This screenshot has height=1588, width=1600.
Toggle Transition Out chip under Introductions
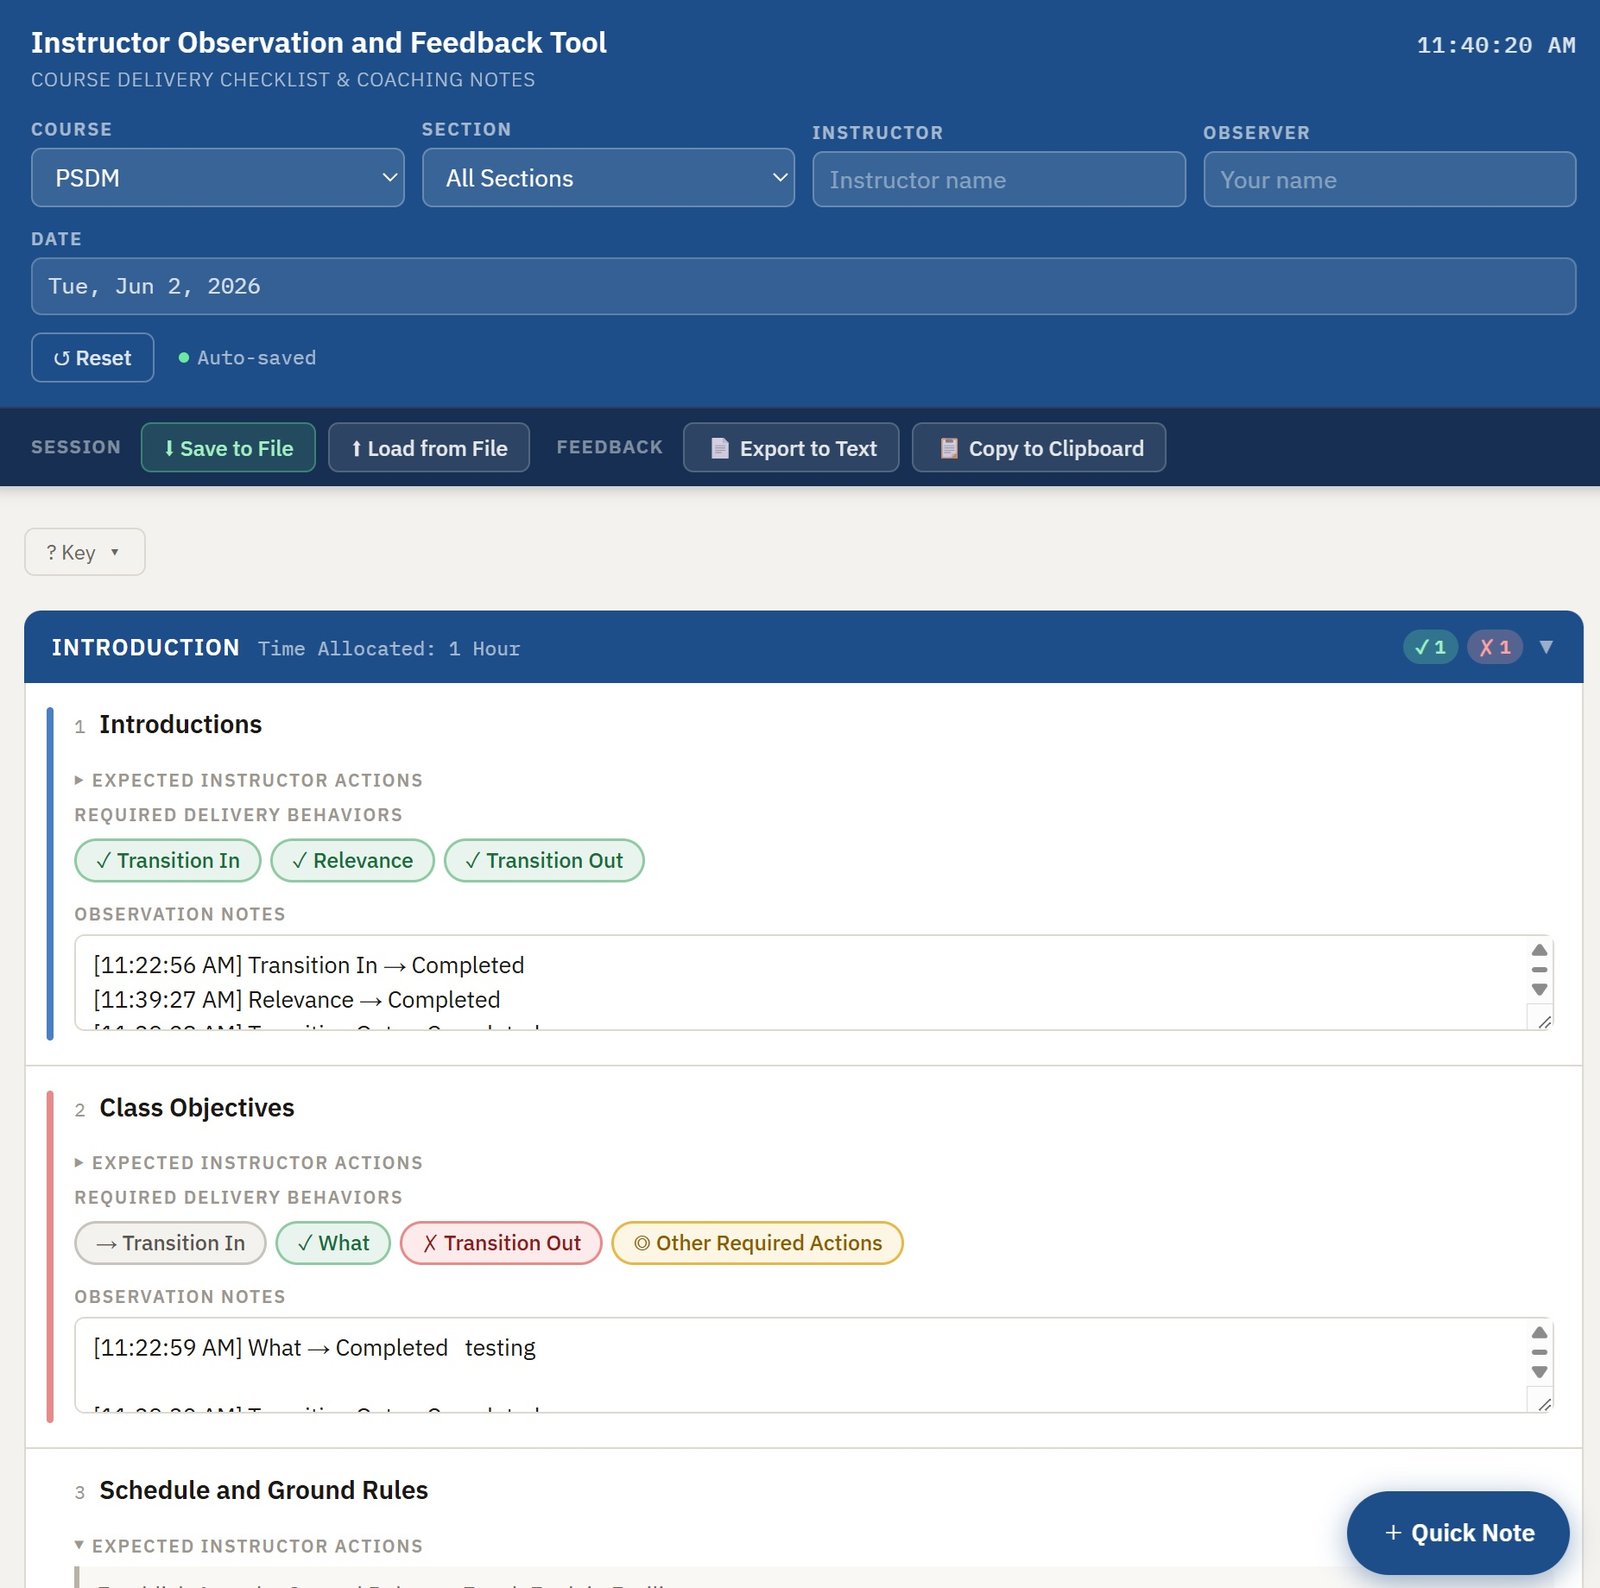pyautogui.click(x=544, y=861)
